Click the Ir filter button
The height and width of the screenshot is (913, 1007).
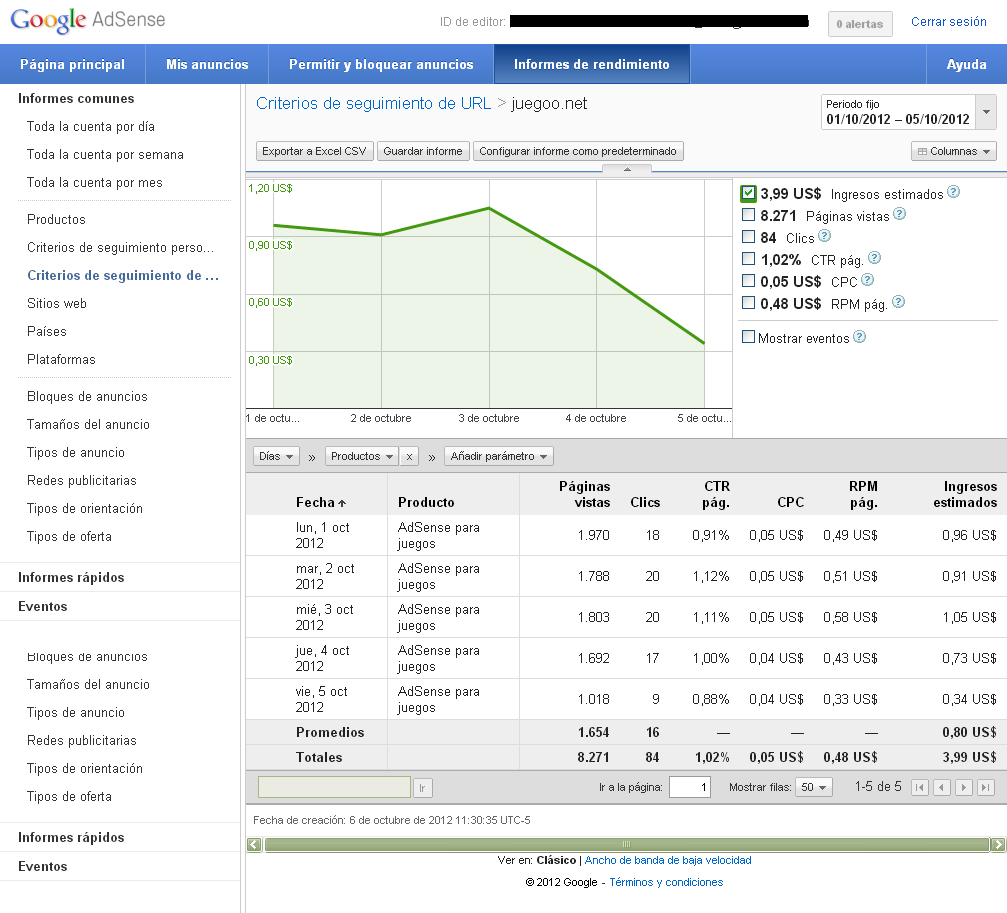pyautogui.click(x=423, y=788)
